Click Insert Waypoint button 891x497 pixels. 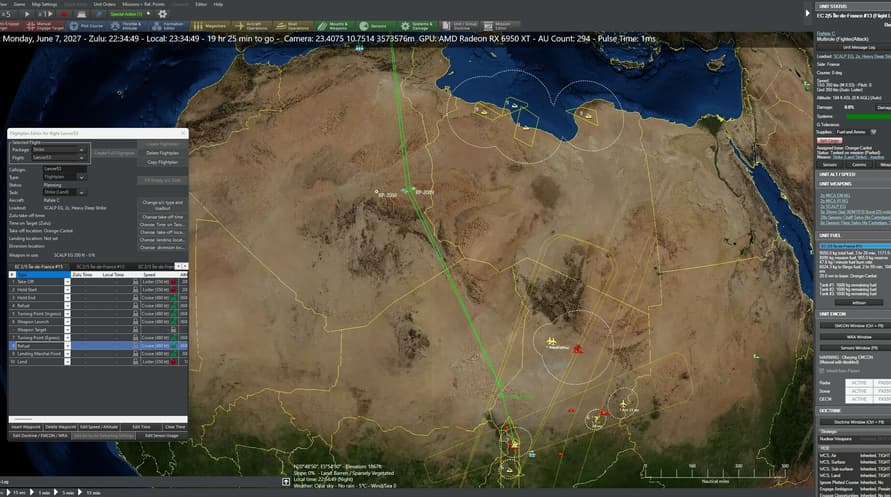pyautogui.click(x=26, y=427)
